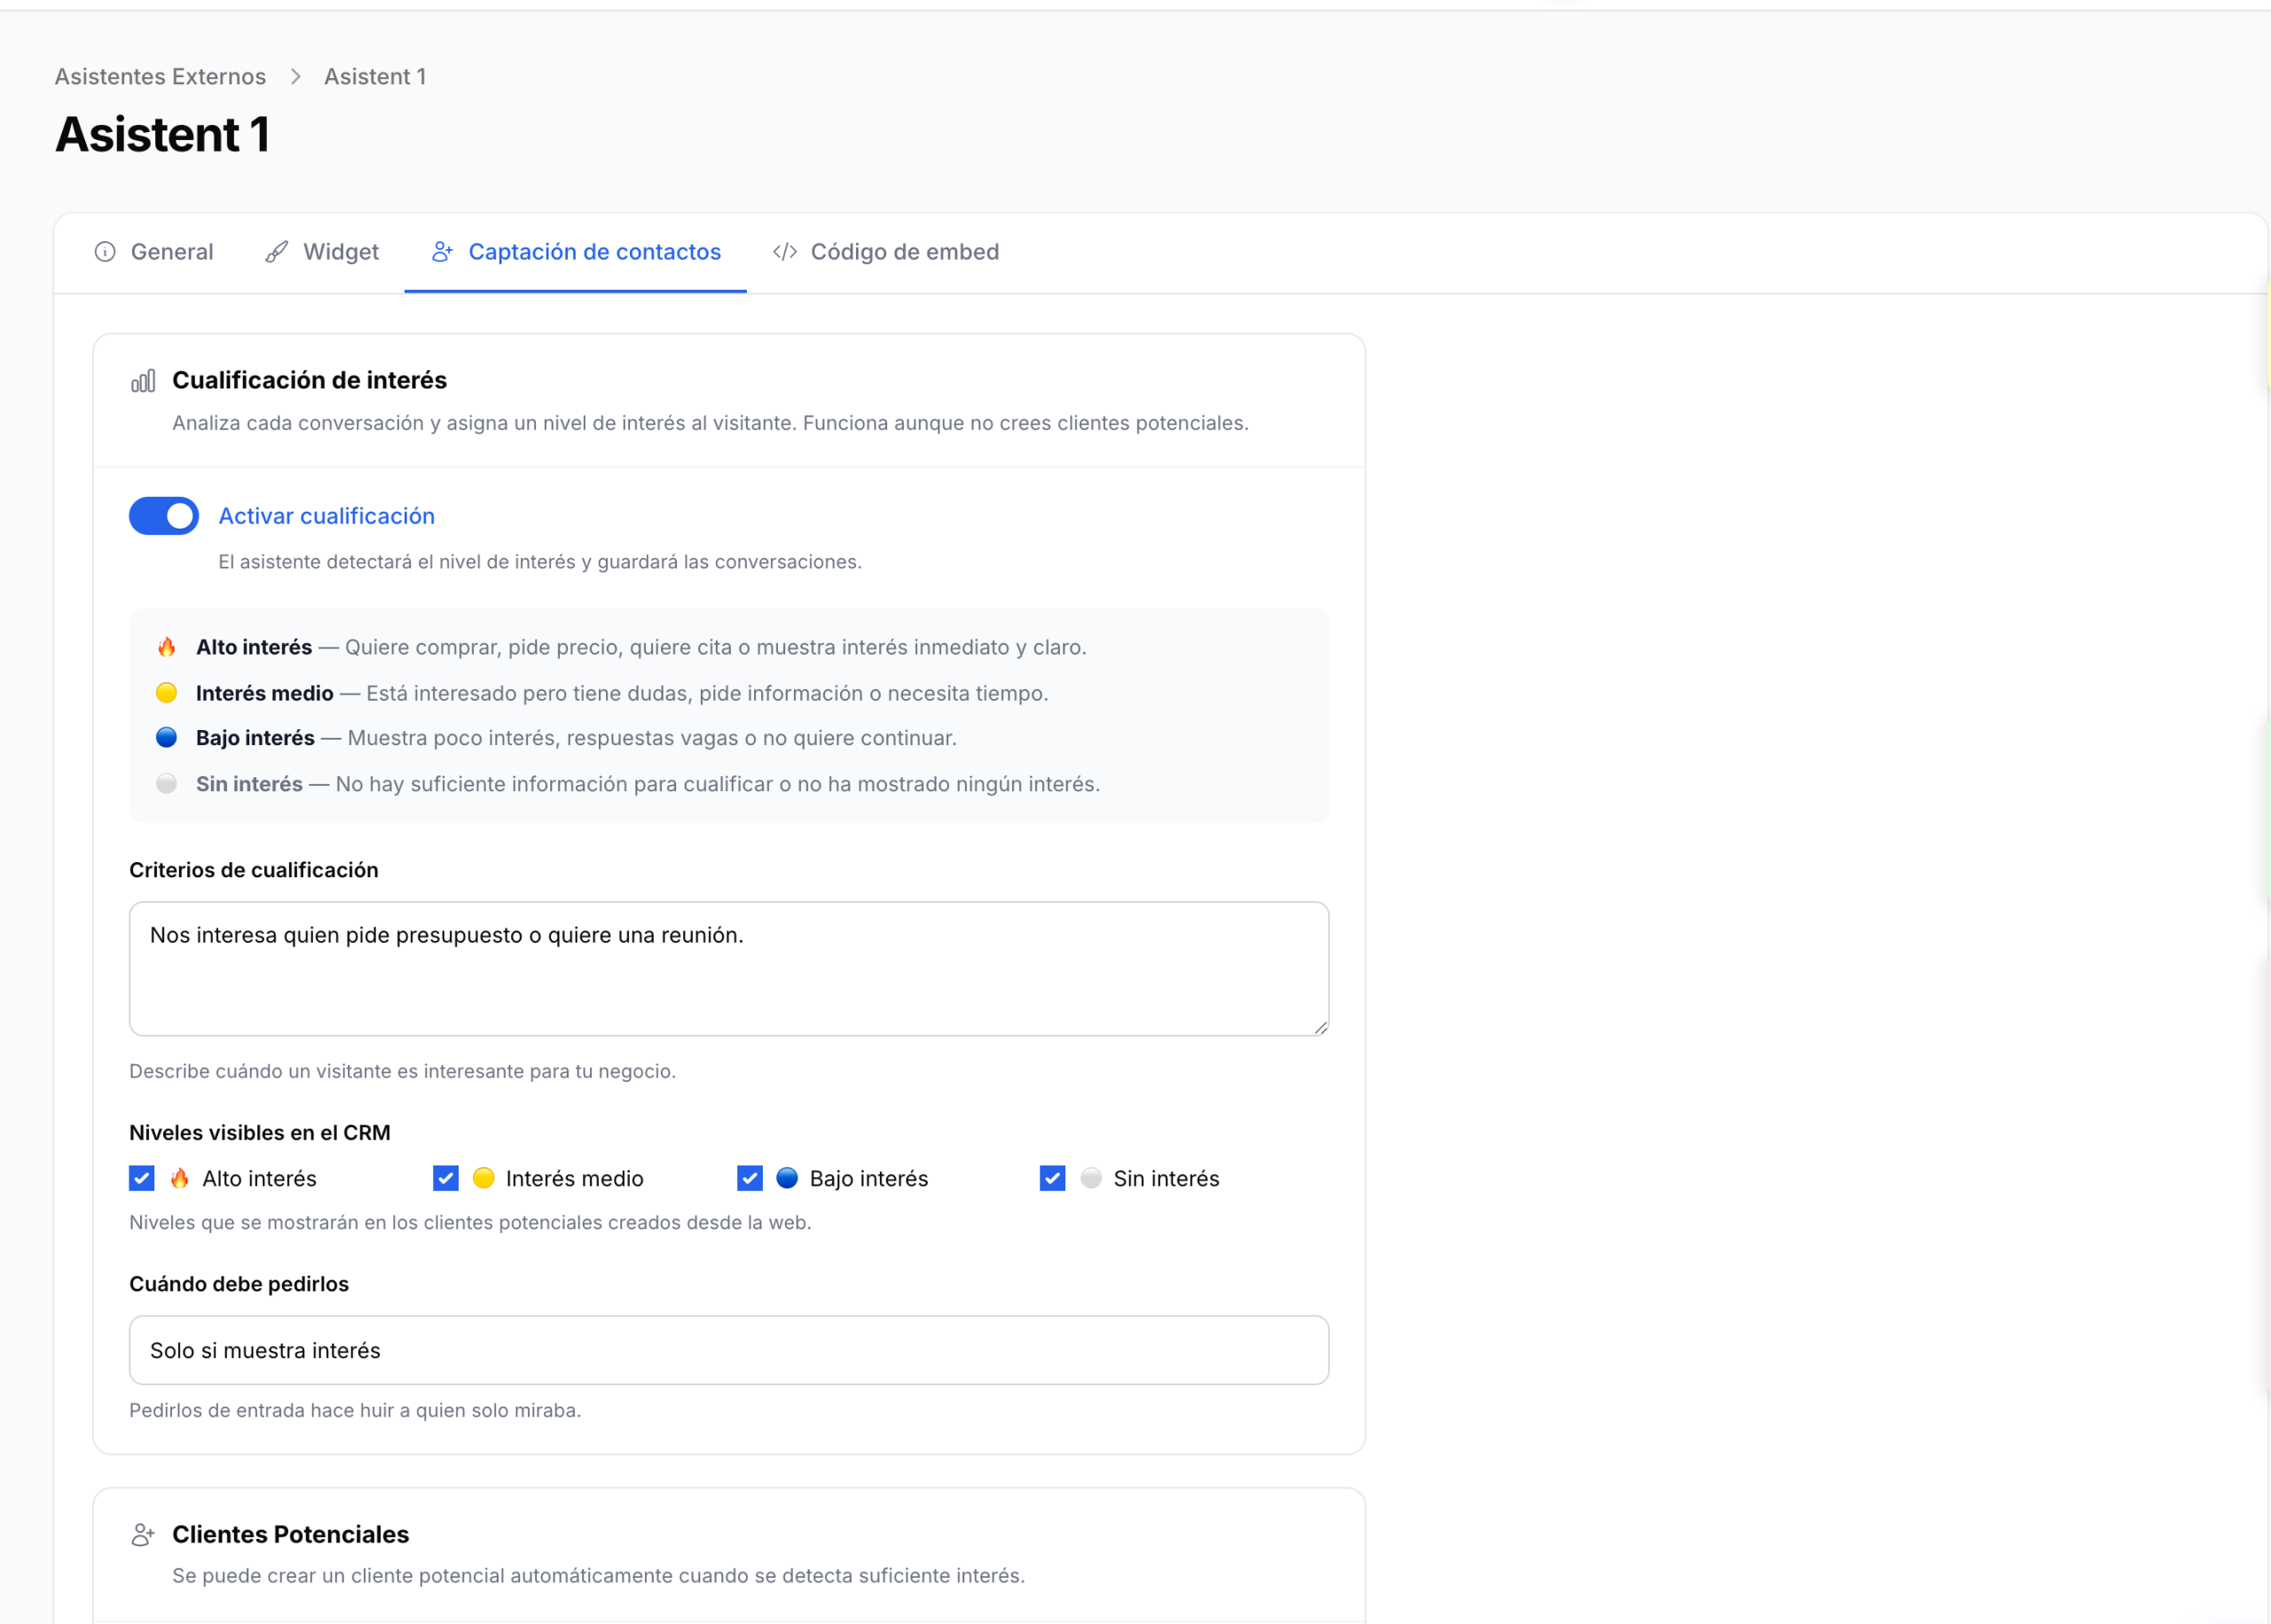The image size is (2271, 1624).
Task: Click the Asistent 1 page heading
Action: click(x=163, y=135)
